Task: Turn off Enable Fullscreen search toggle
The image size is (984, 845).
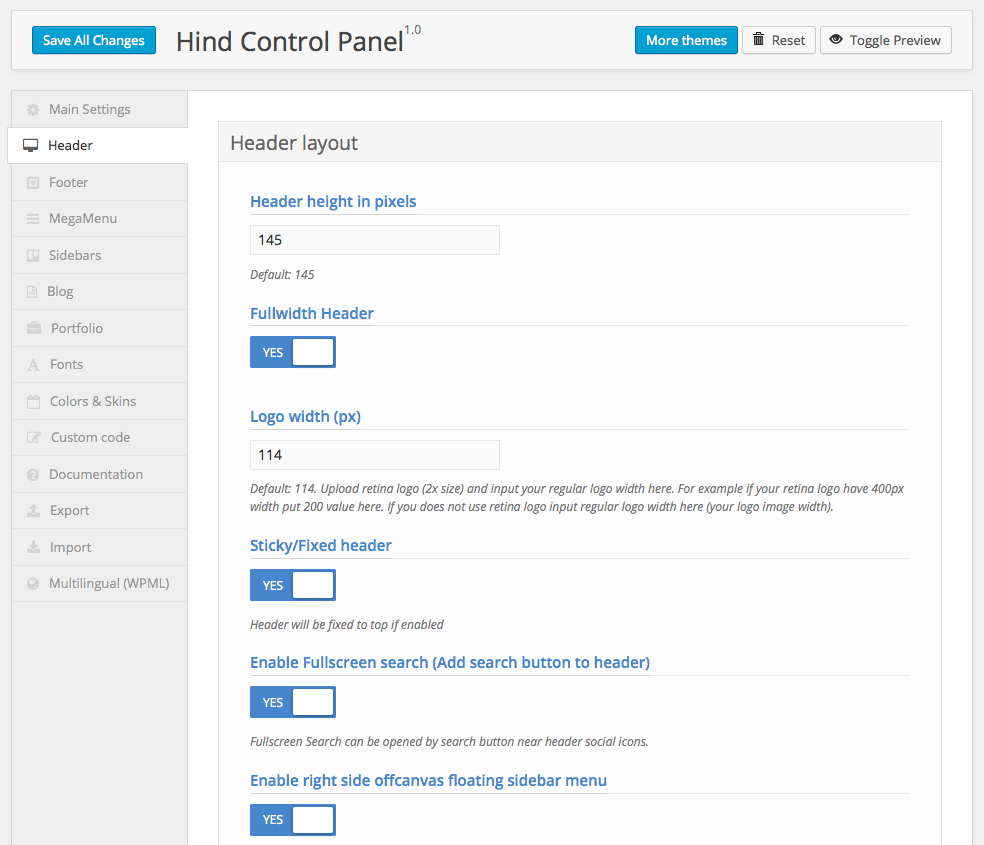Action: click(x=292, y=702)
